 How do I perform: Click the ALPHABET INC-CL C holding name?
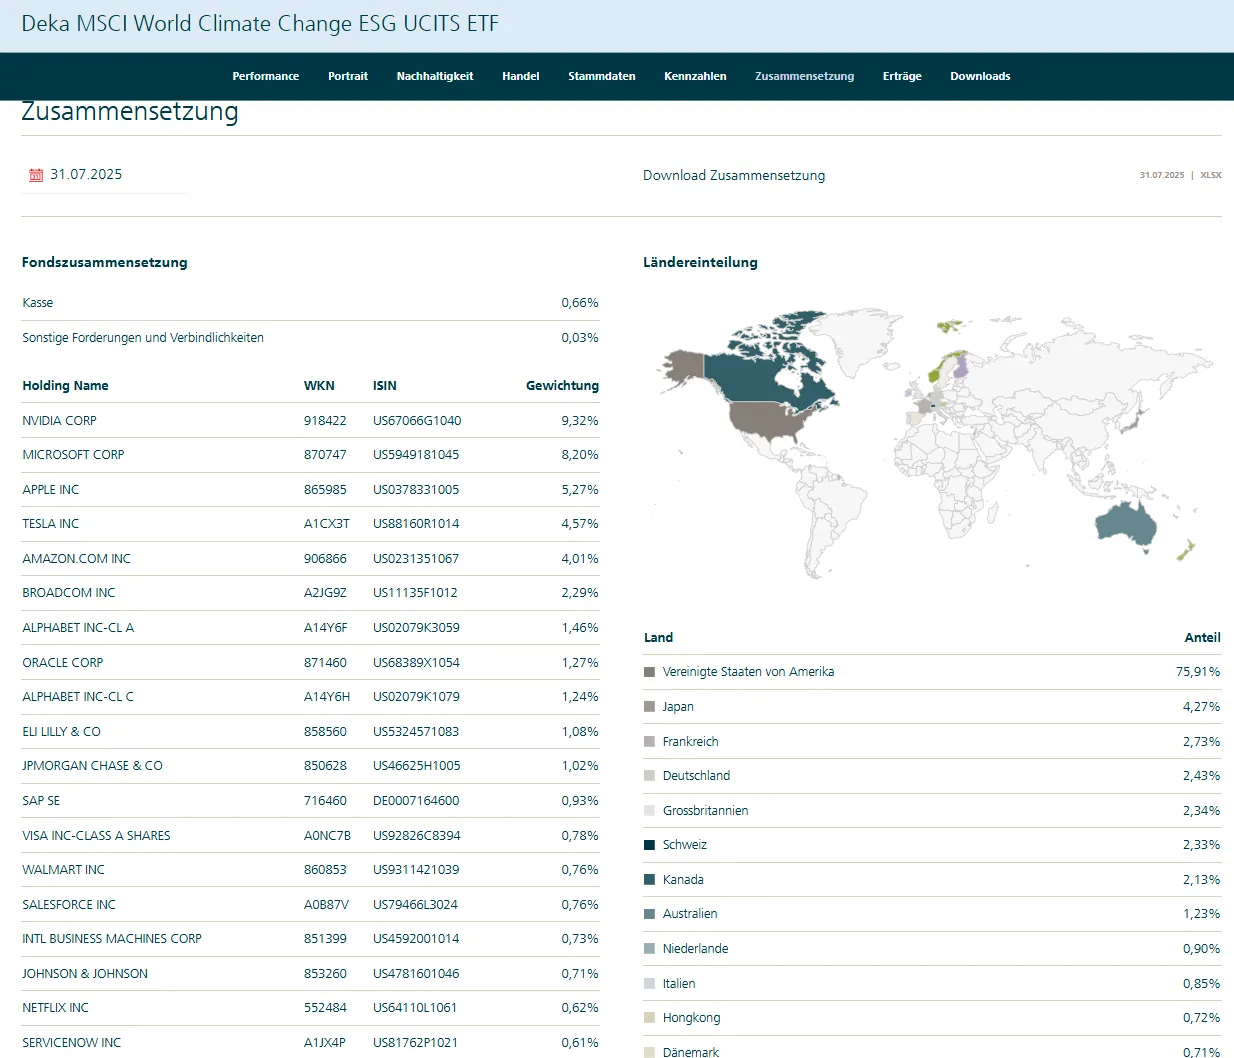coord(78,697)
